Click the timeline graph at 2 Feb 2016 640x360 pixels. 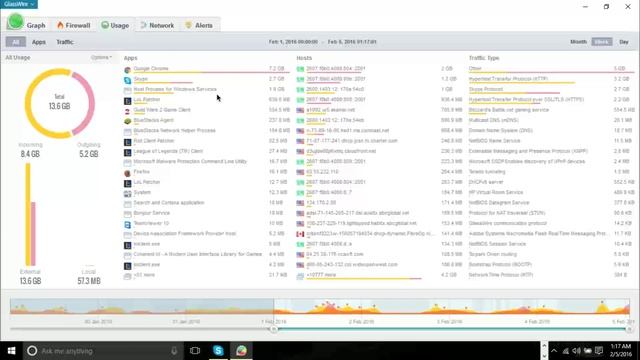tap(361, 307)
